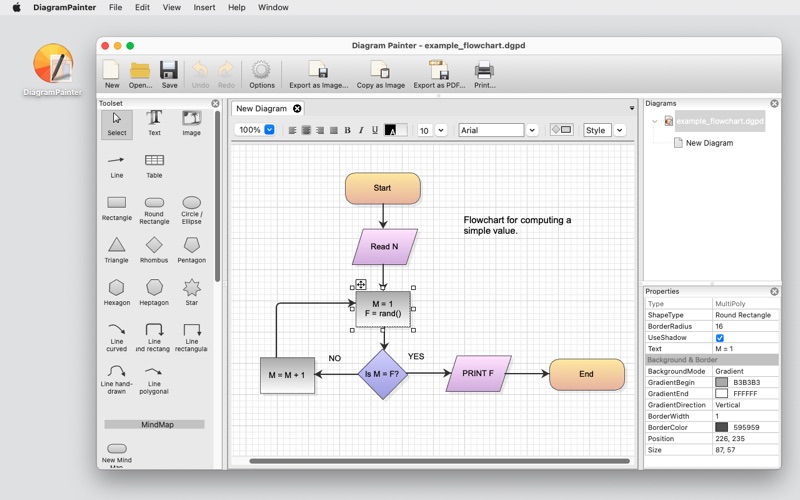
Task: Open the font size dropdown arrow
Action: [x=441, y=130]
